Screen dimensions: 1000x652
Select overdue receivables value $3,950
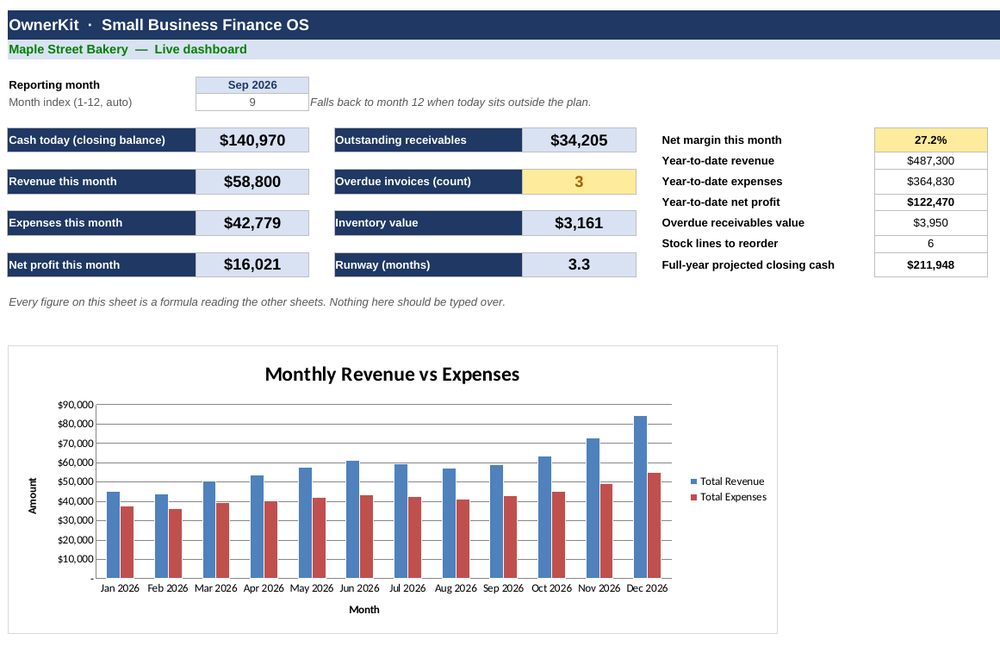[930, 223]
